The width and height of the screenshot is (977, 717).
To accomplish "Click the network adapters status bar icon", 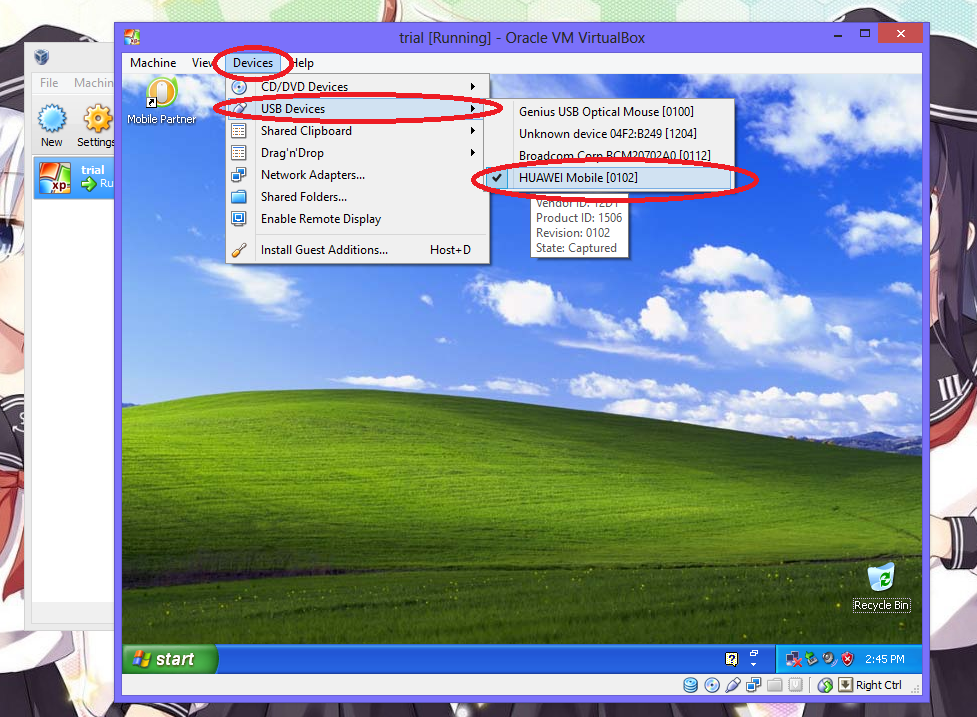I will click(753, 684).
